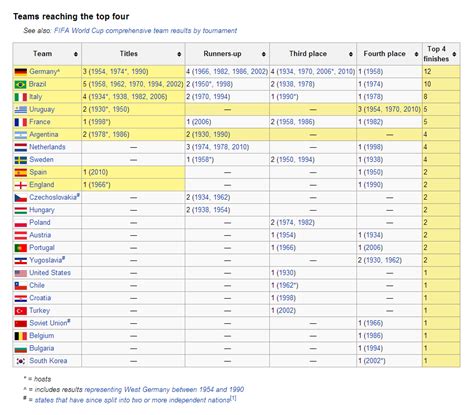The width and height of the screenshot is (474, 415).
Task: Click the Spain flag icon
Action: pos(21,172)
